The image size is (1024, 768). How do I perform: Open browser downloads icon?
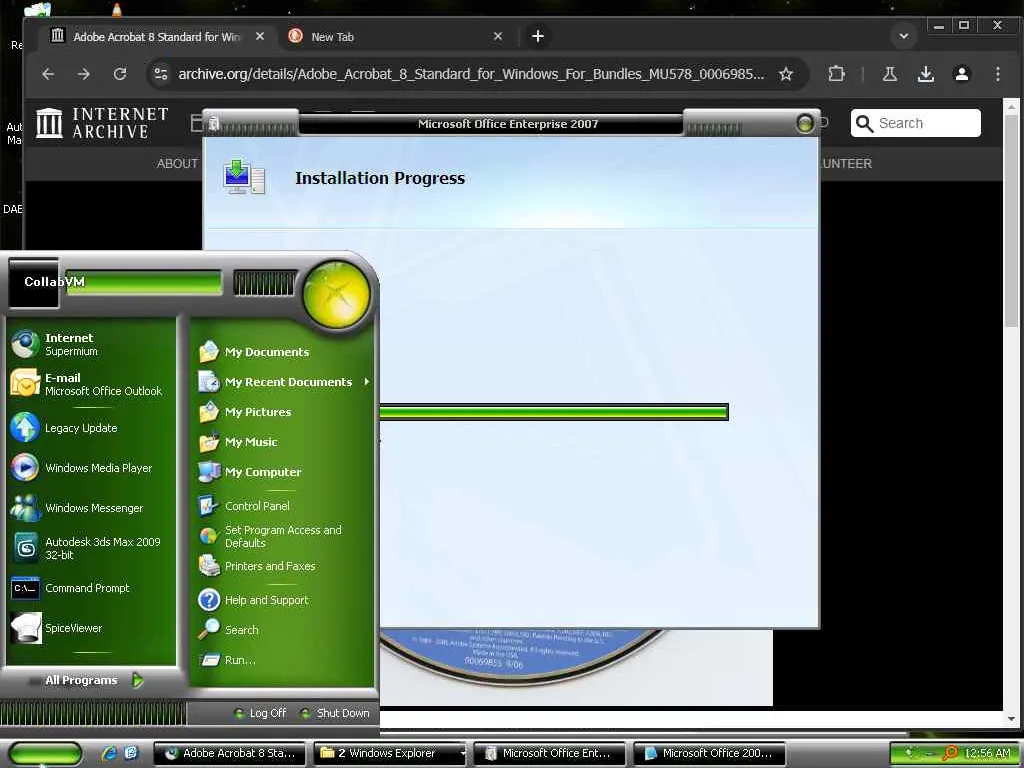click(x=925, y=74)
